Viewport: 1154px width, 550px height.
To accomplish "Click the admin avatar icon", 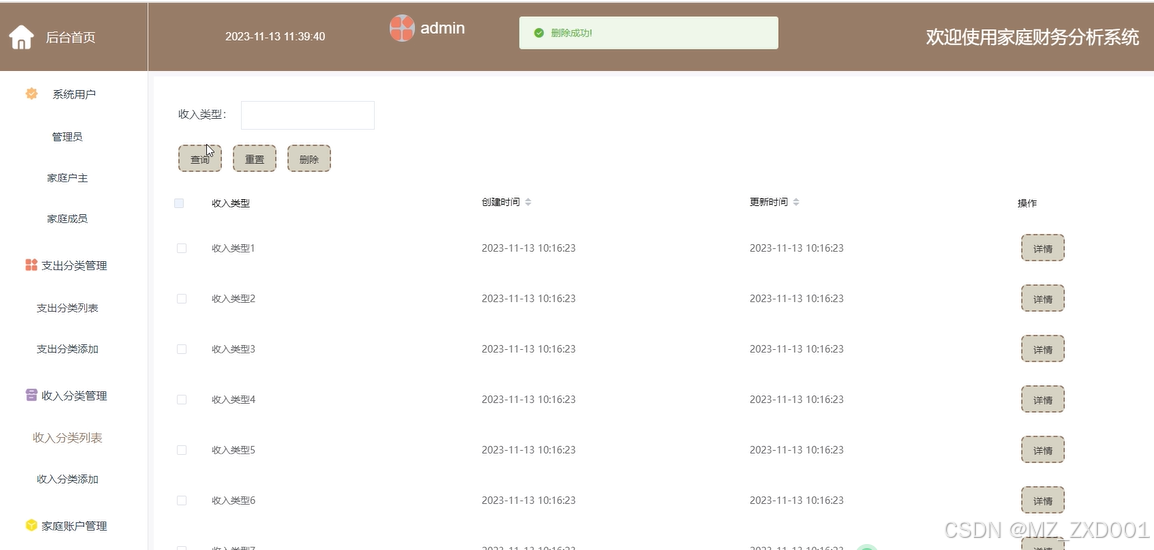I will (x=402, y=28).
